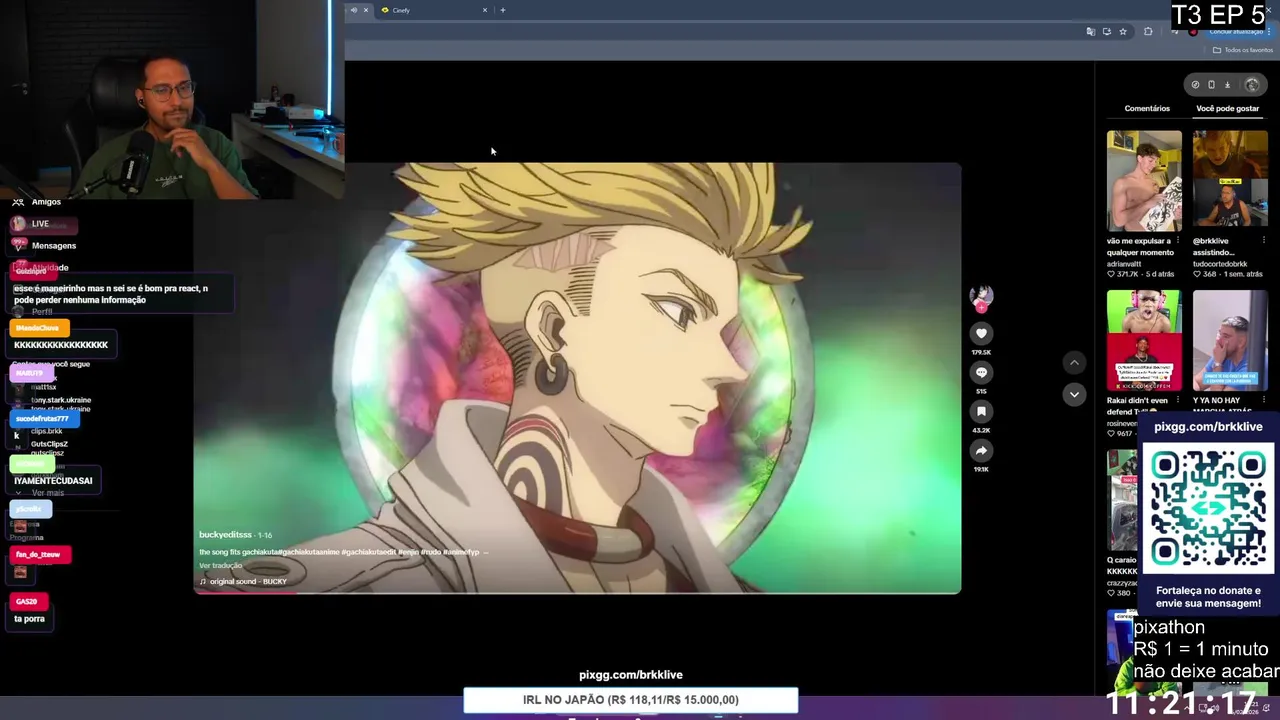
Task: Open the original sound - BUCKY link
Action: tap(243, 581)
